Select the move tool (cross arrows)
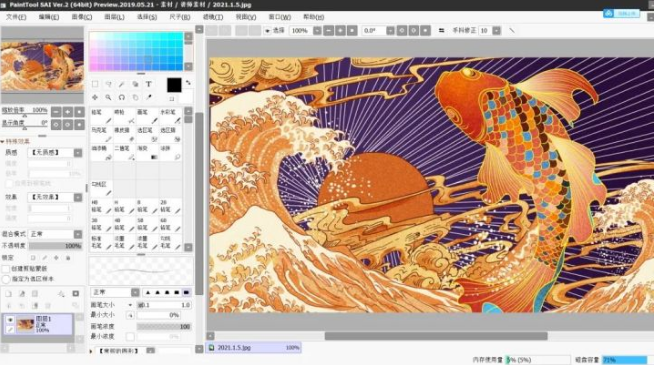The image size is (654, 365). coord(95,97)
